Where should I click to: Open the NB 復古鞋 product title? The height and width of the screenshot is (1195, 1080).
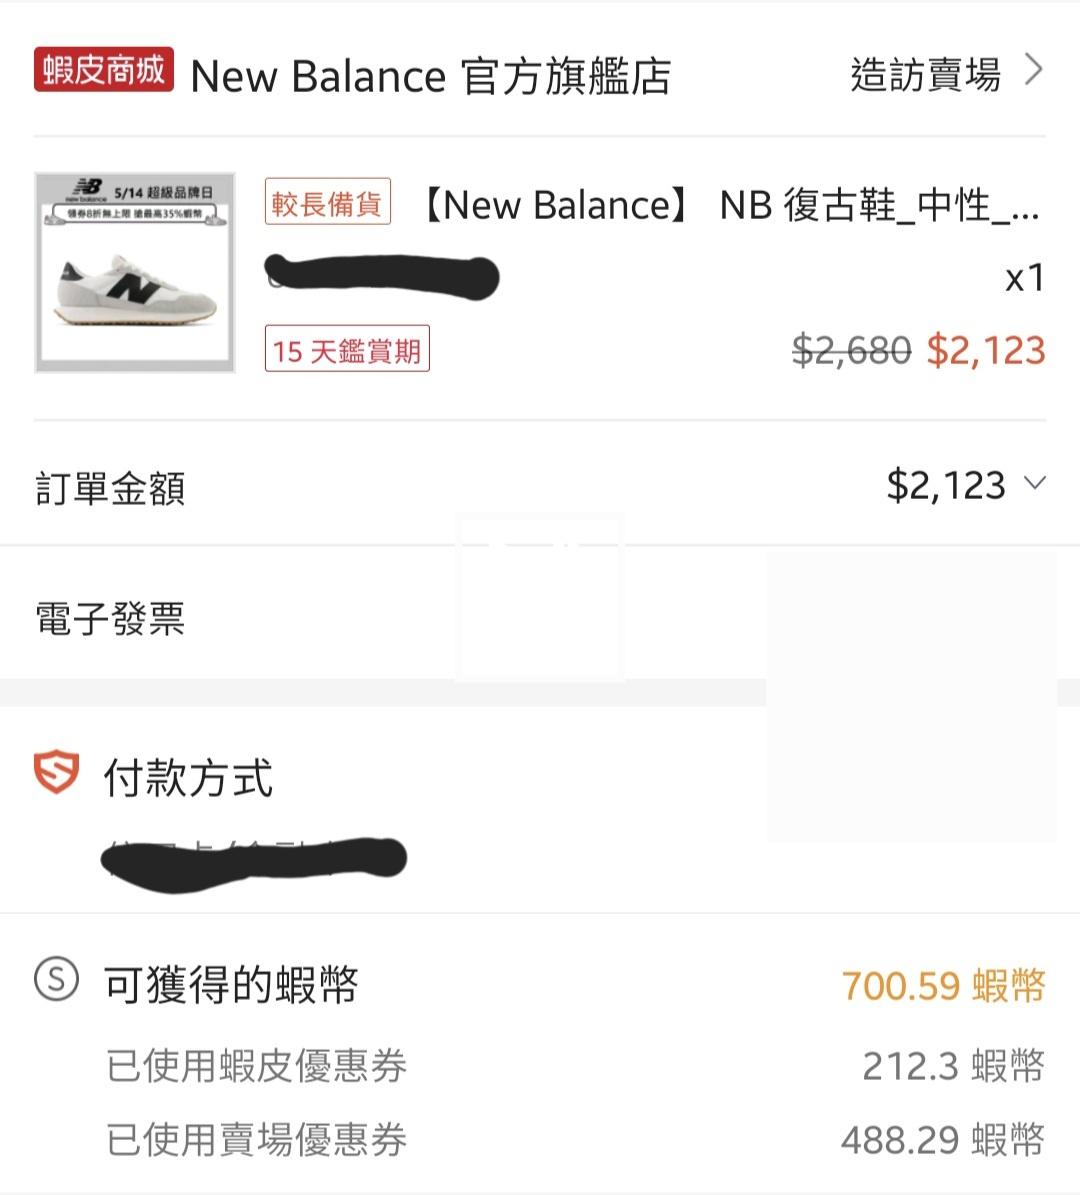tap(730, 205)
